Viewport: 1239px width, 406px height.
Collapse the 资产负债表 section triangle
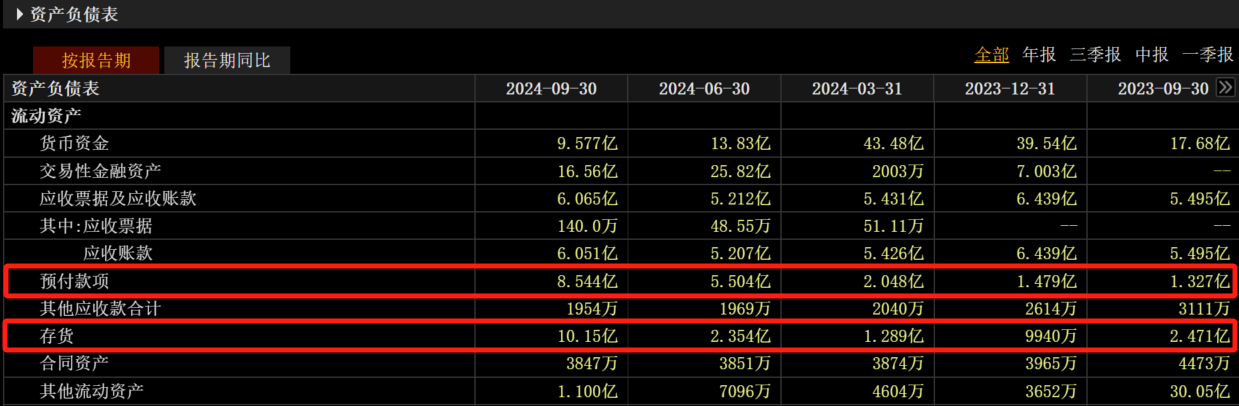(20, 14)
